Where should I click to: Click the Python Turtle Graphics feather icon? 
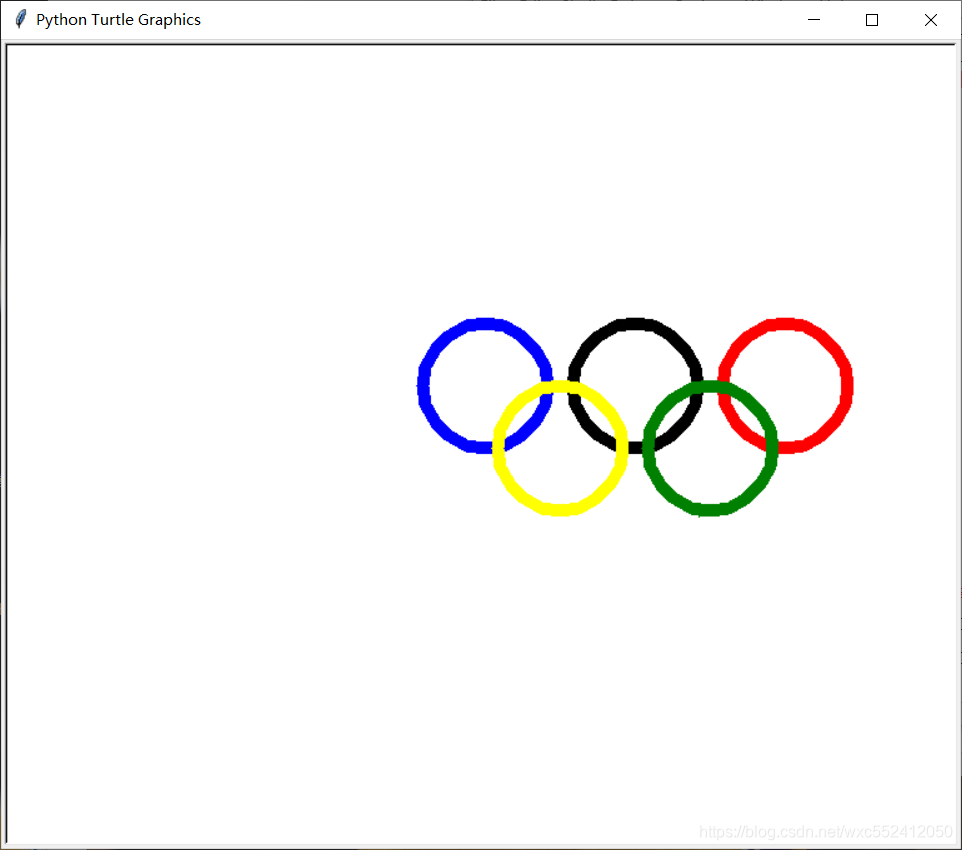pos(20,19)
